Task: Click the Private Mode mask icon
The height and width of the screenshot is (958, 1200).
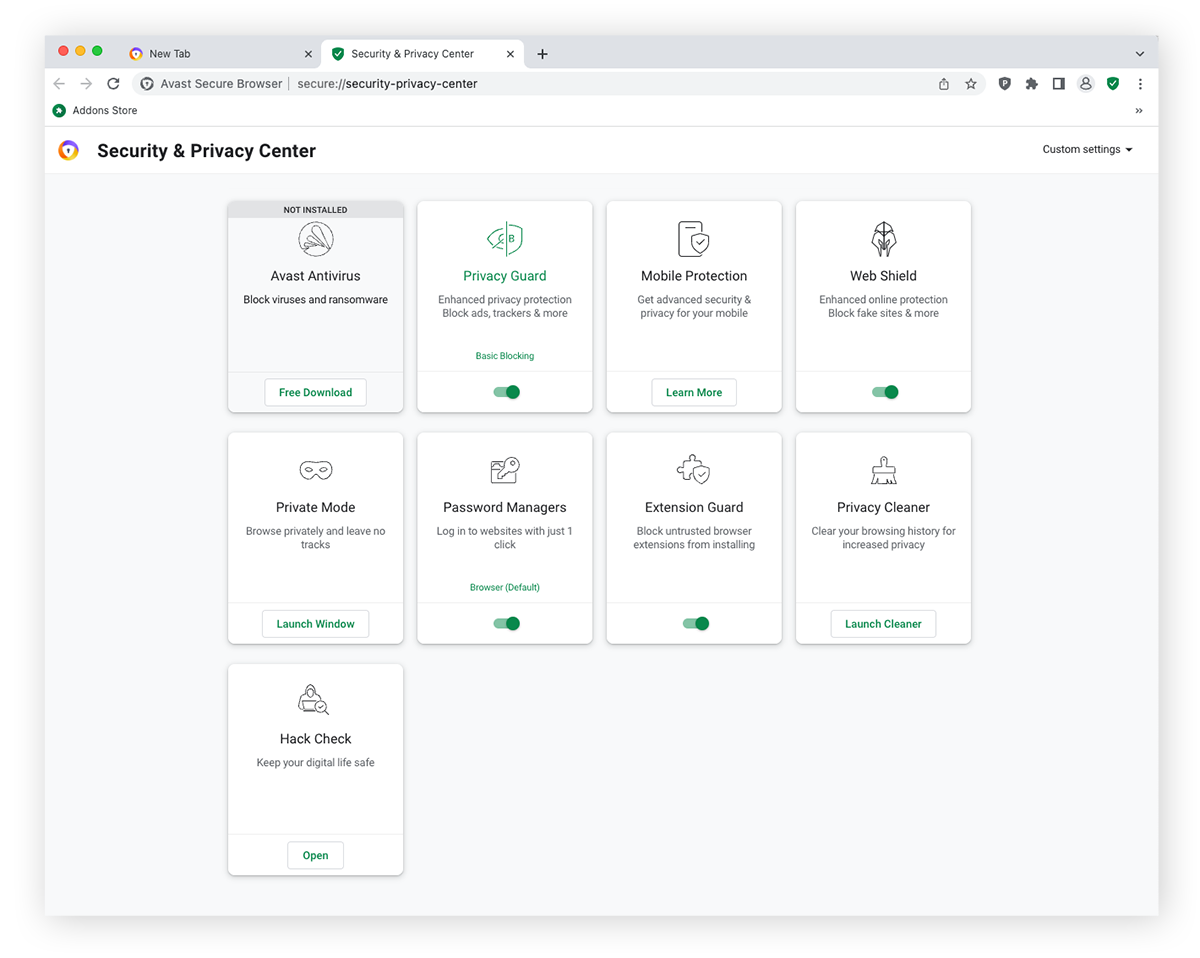Action: (315, 470)
